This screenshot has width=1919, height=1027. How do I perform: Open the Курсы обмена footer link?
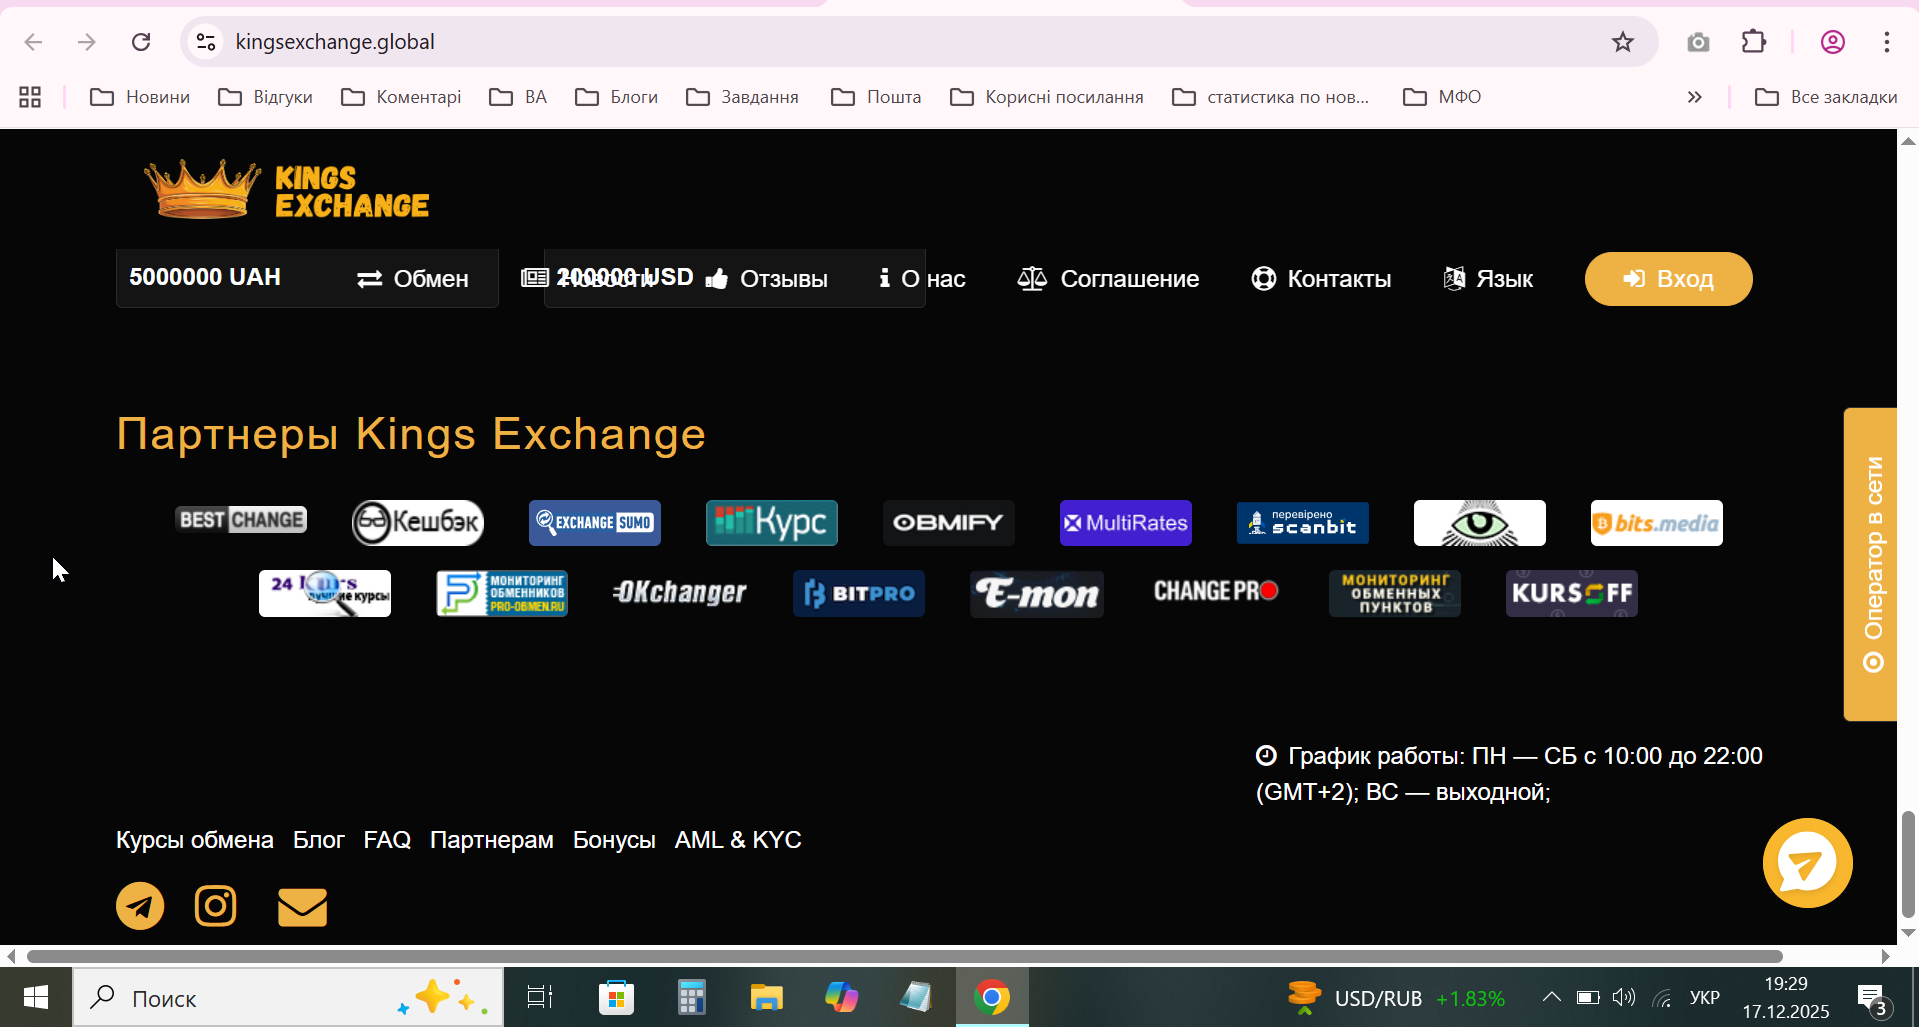pos(195,840)
